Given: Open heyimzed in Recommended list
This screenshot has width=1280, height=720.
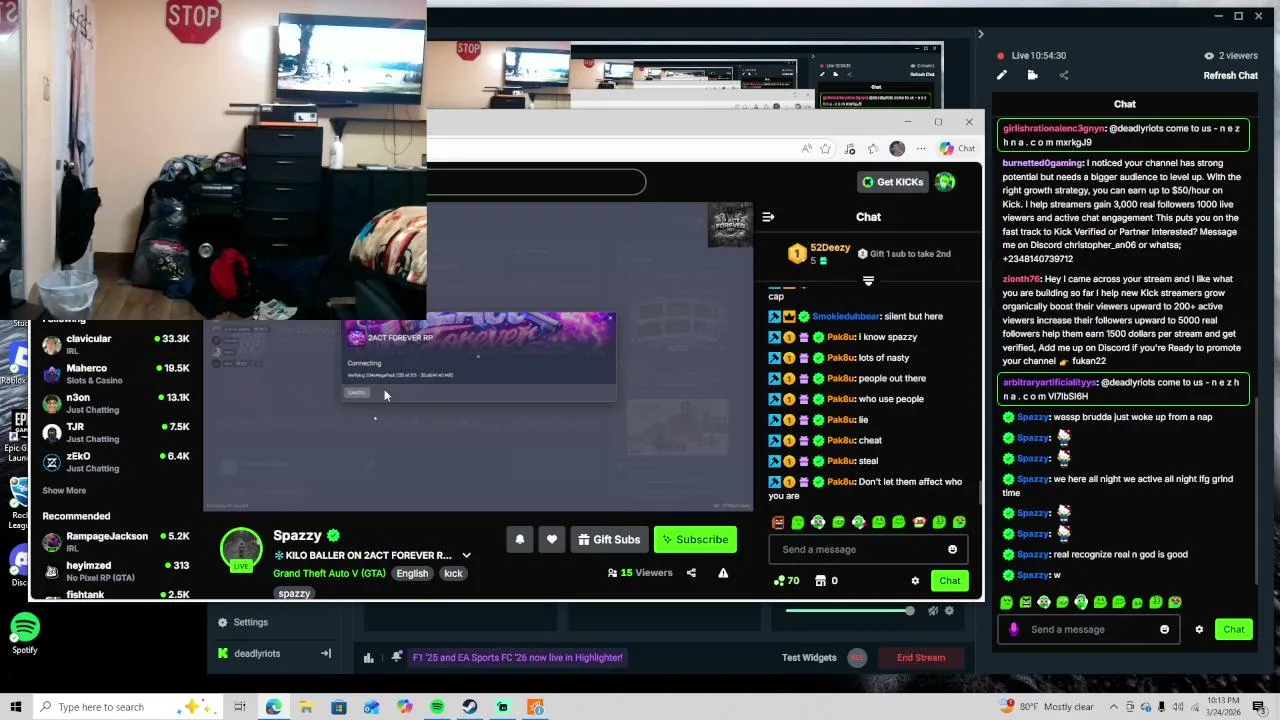Looking at the screenshot, I should [115, 571].
